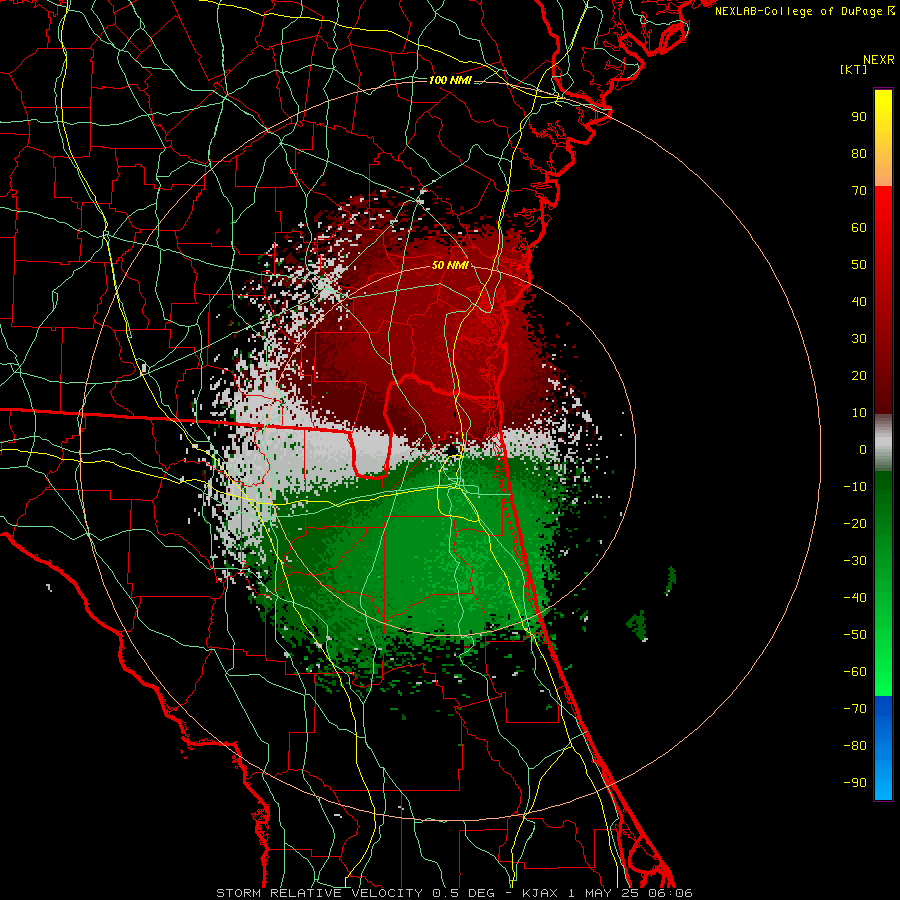The width and height of the screenshot is (900, 900).
Task: Click the 80 value on velocity scale
Action: coord(859,153)
